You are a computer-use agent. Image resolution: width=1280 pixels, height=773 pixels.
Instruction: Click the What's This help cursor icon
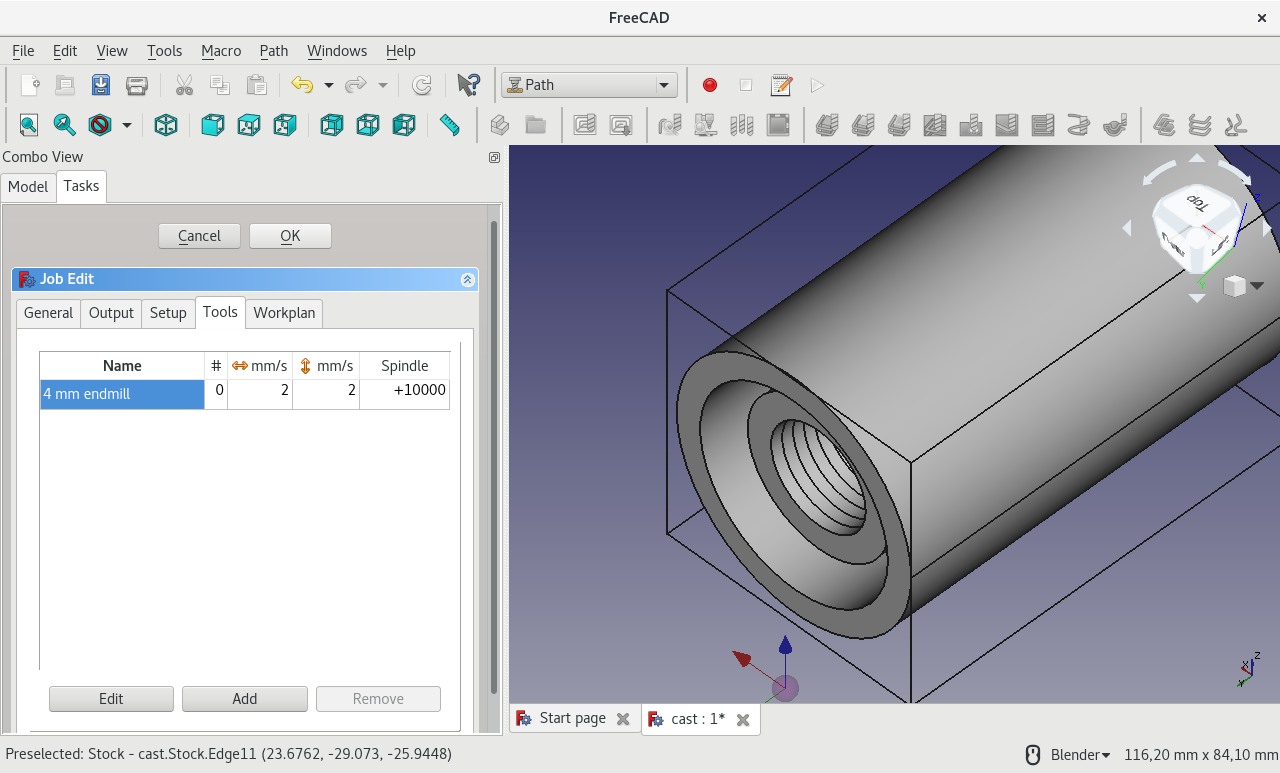tap(467, 85)
